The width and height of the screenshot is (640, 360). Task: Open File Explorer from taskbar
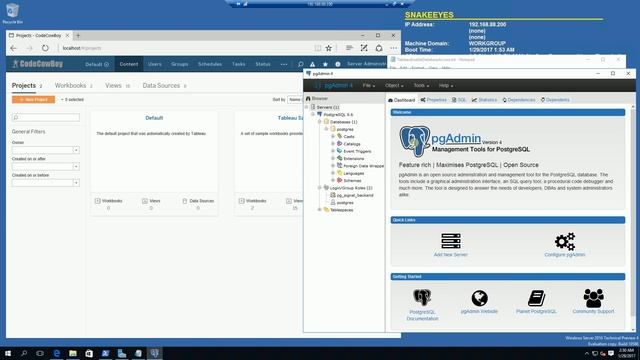pos(73,353)
